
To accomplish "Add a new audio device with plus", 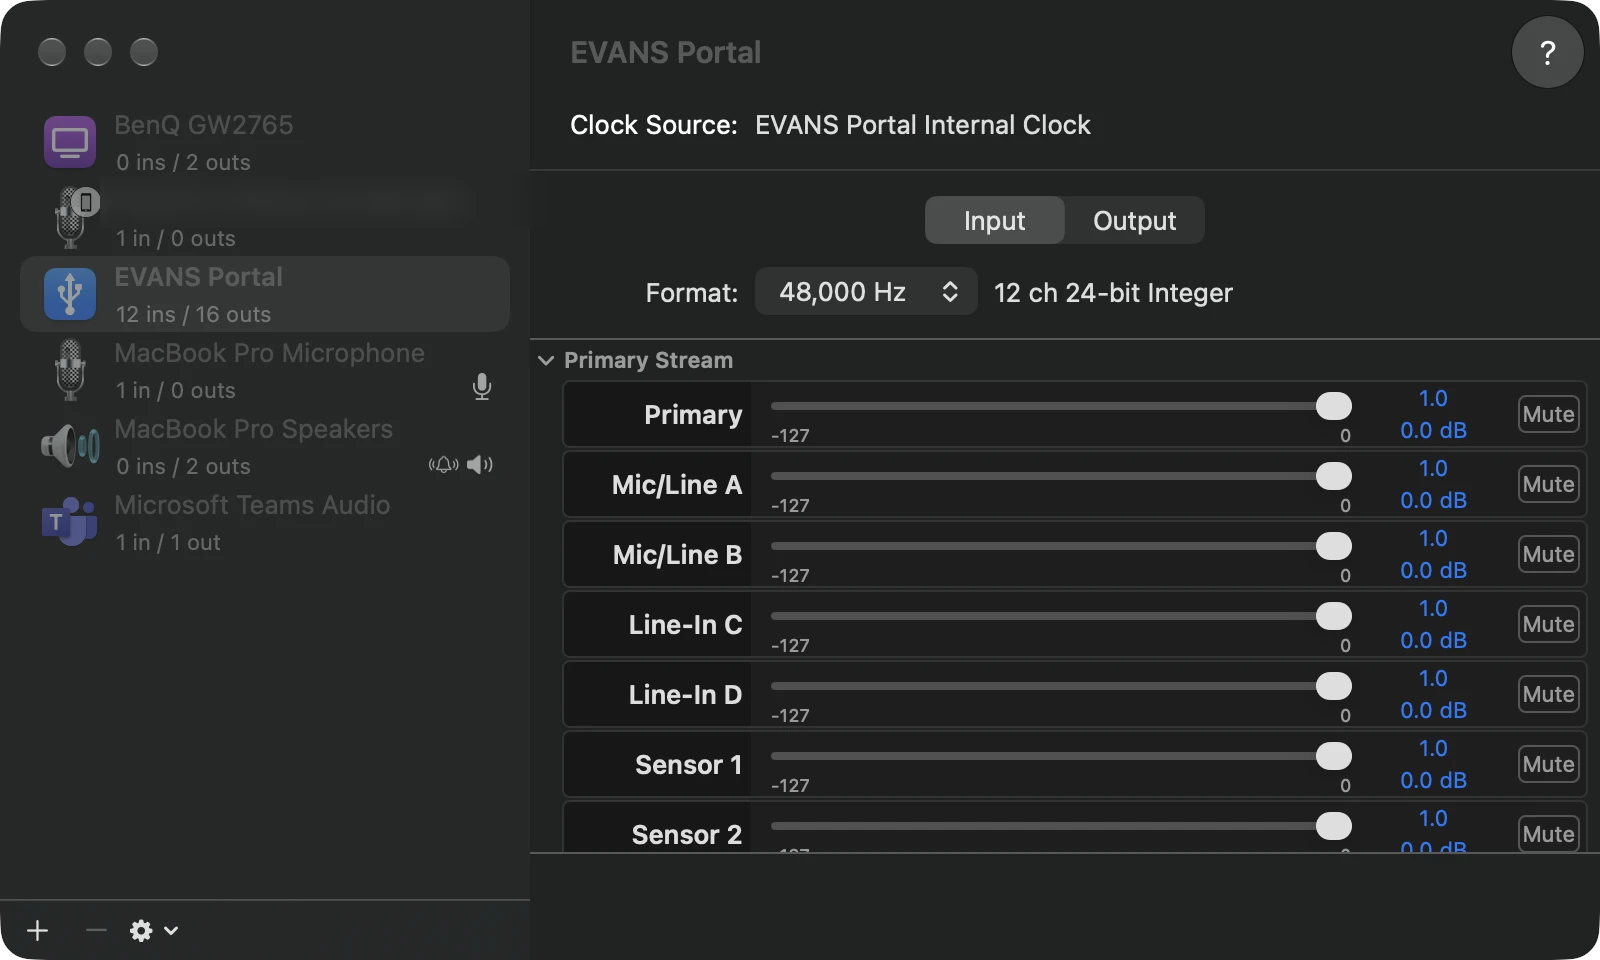I will pyautogui.click(x=38, y=930).
